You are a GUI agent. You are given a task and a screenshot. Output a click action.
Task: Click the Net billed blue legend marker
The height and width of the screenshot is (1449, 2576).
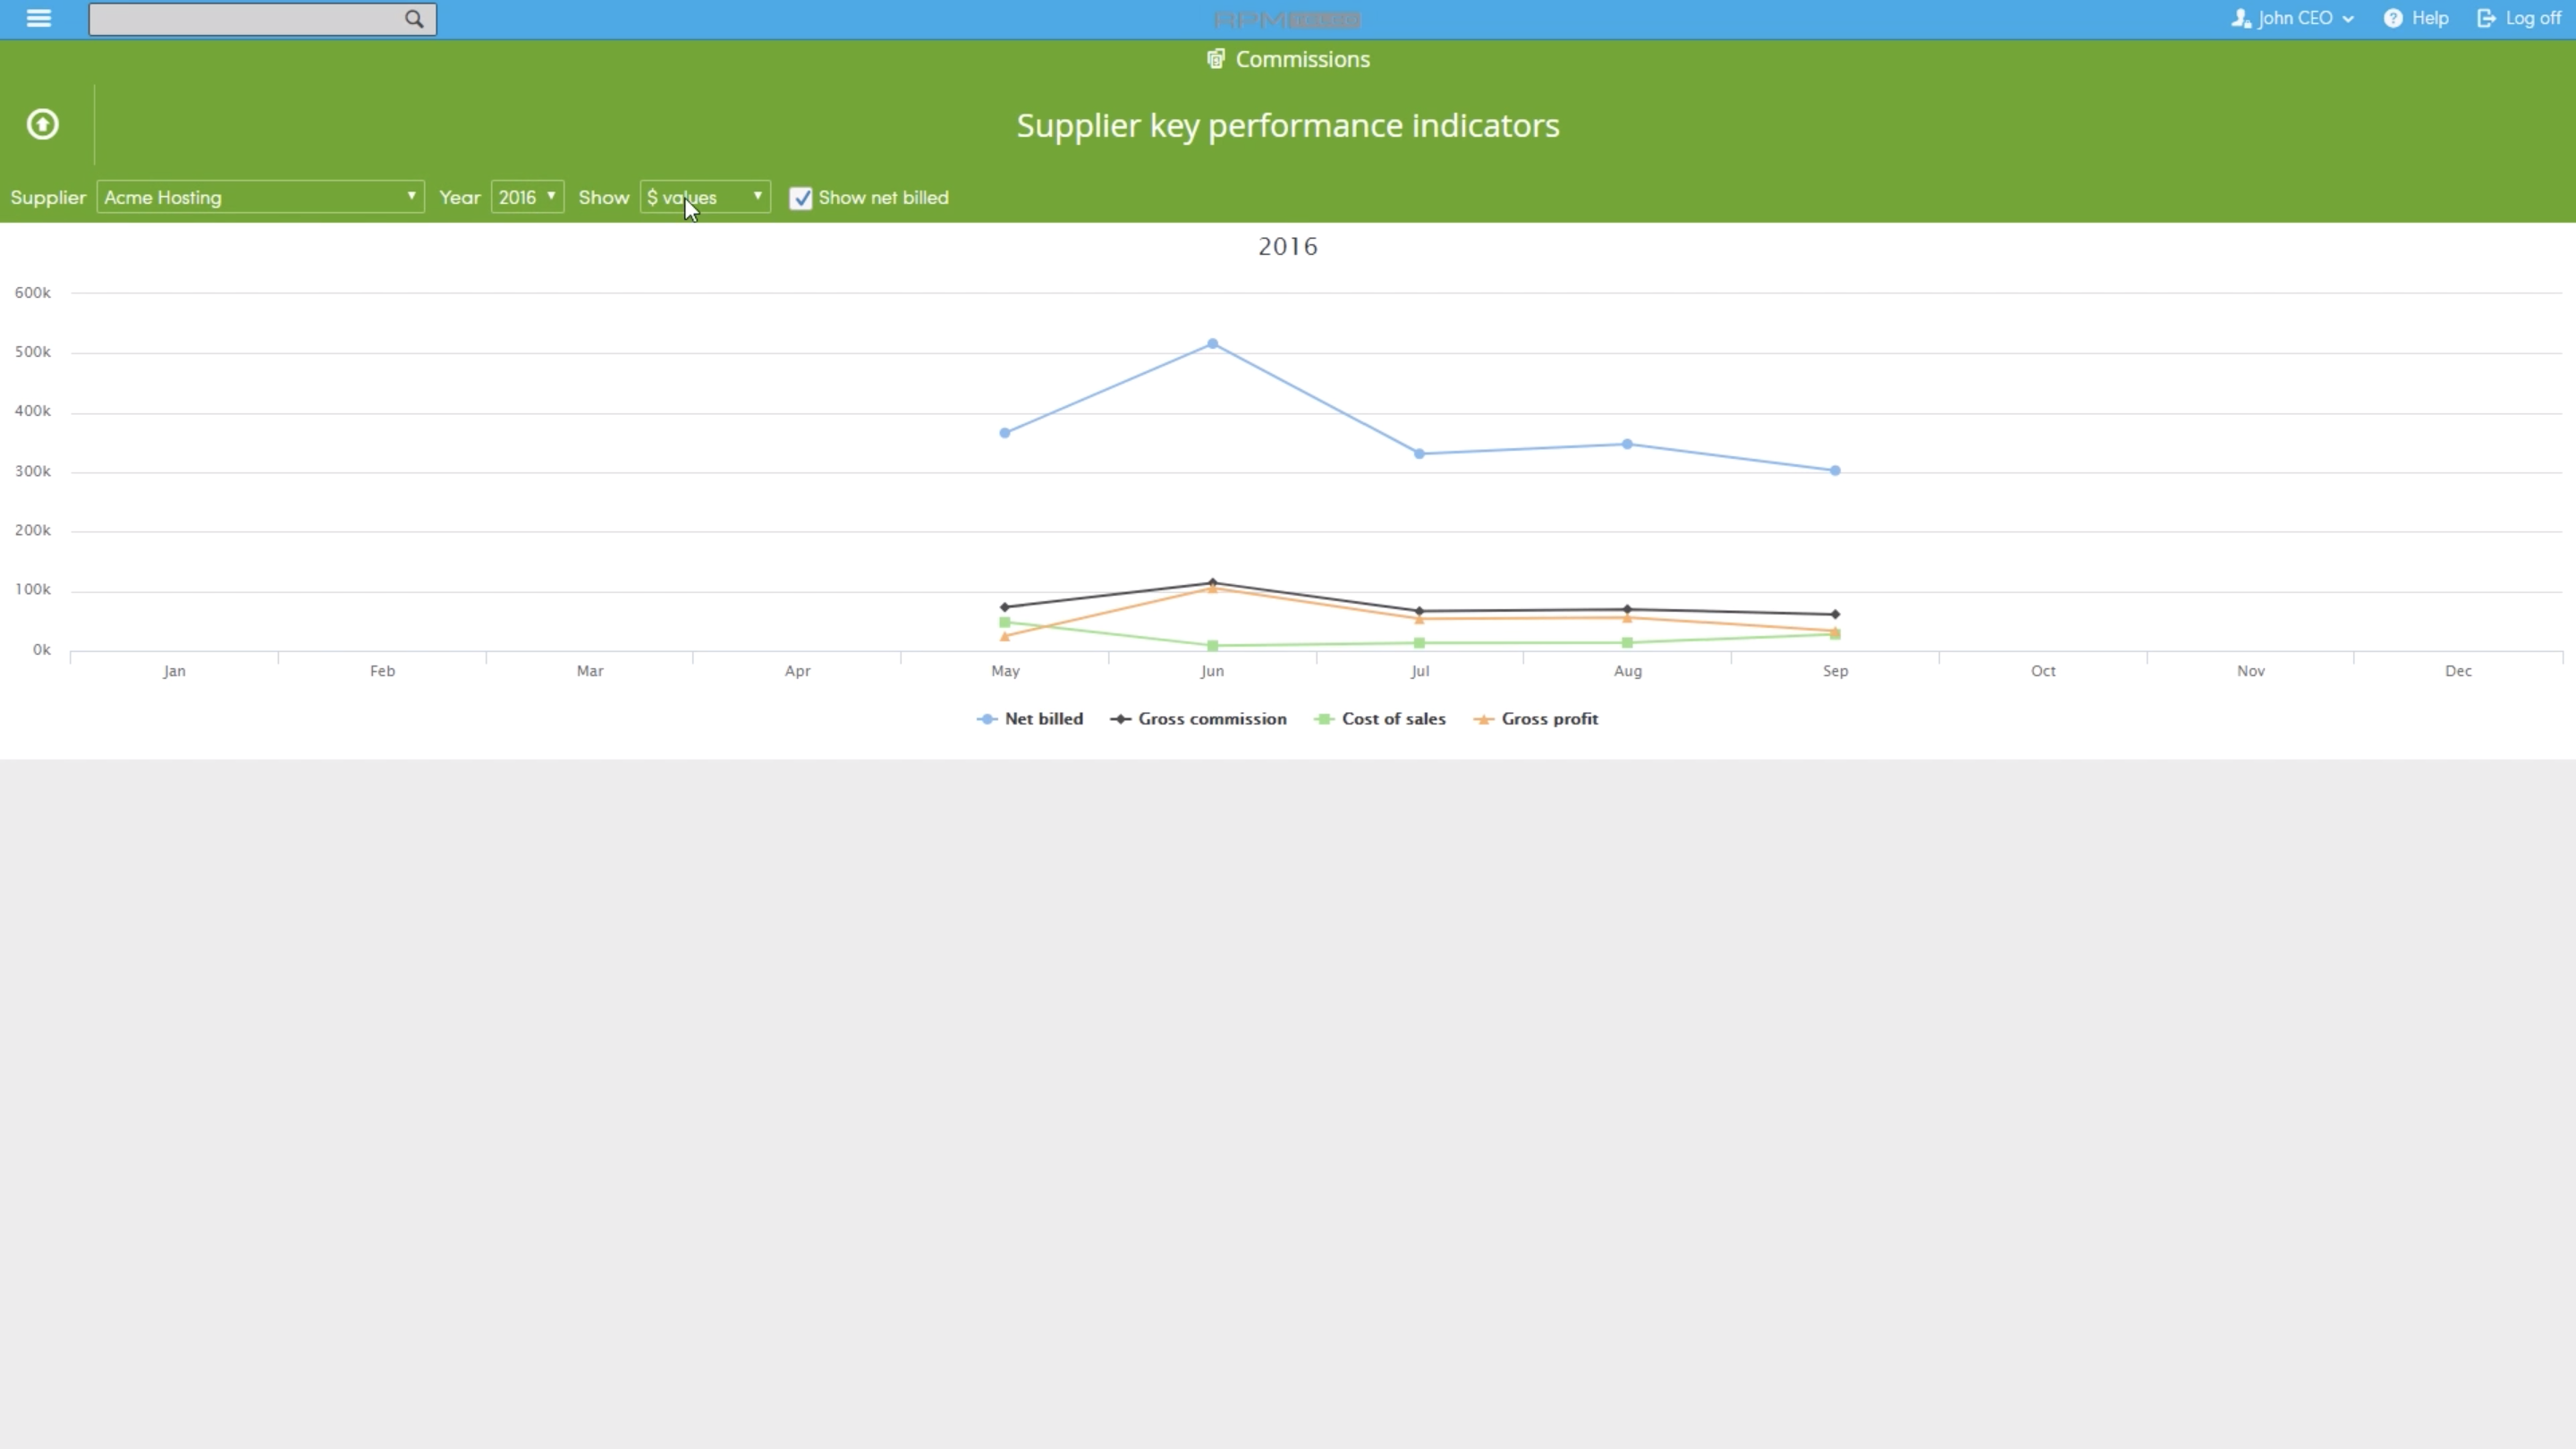tap(987, 719)
